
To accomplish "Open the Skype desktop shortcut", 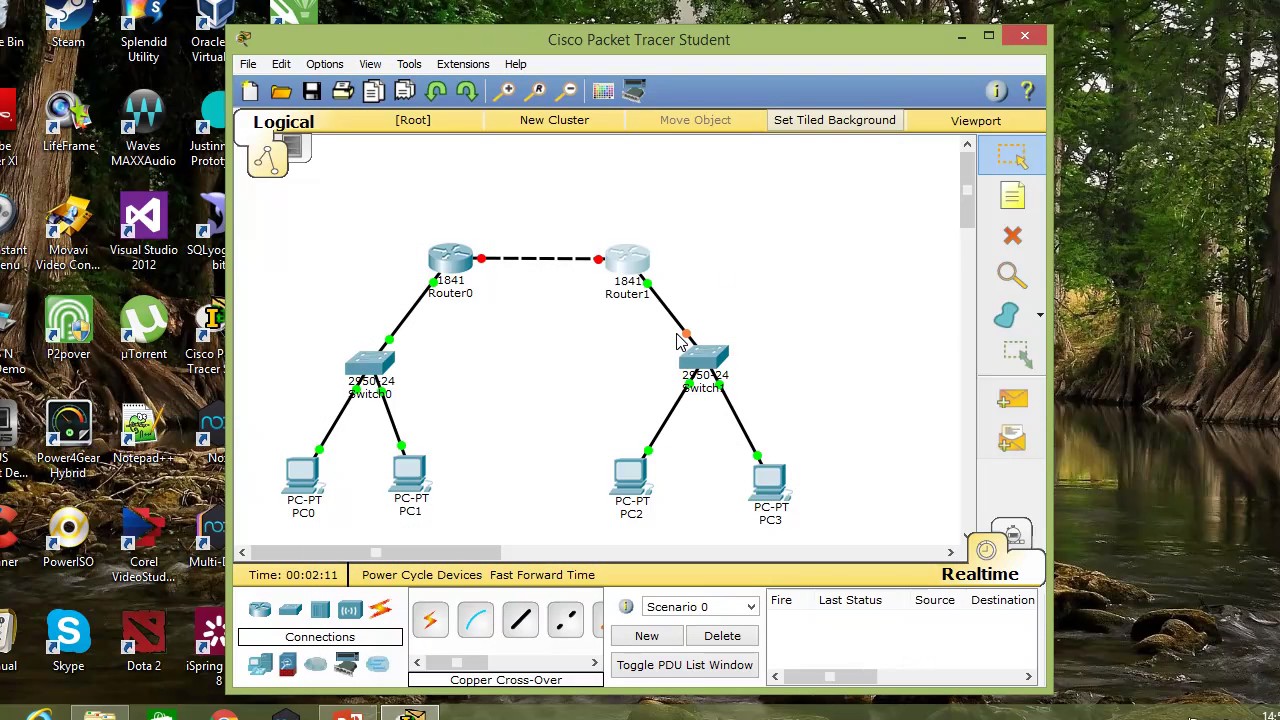I will [x=68, y=642].
